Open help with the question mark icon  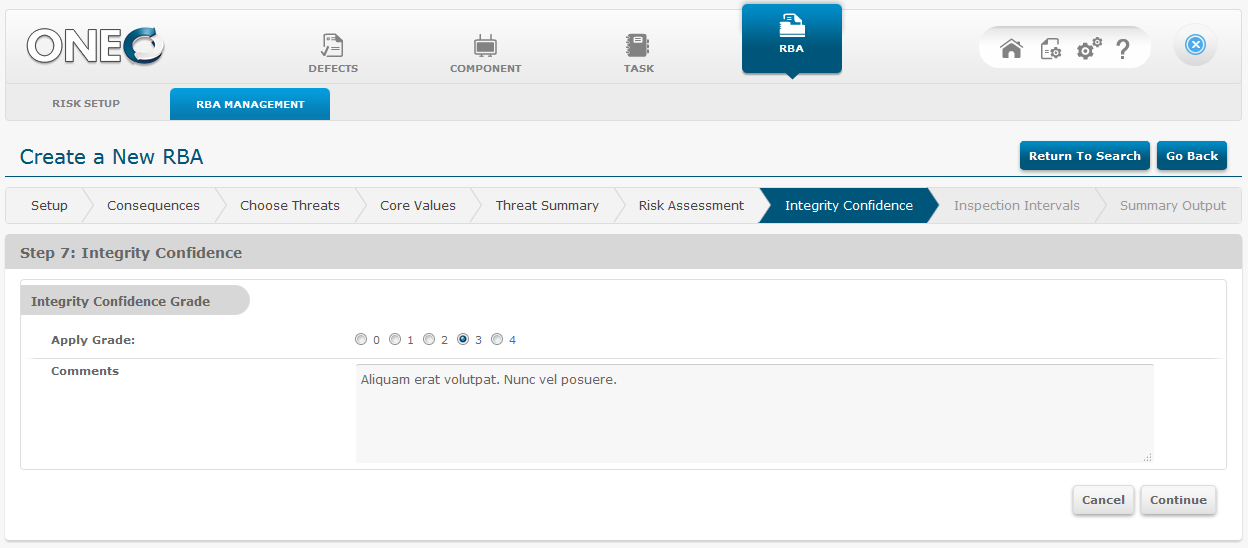1123,48
